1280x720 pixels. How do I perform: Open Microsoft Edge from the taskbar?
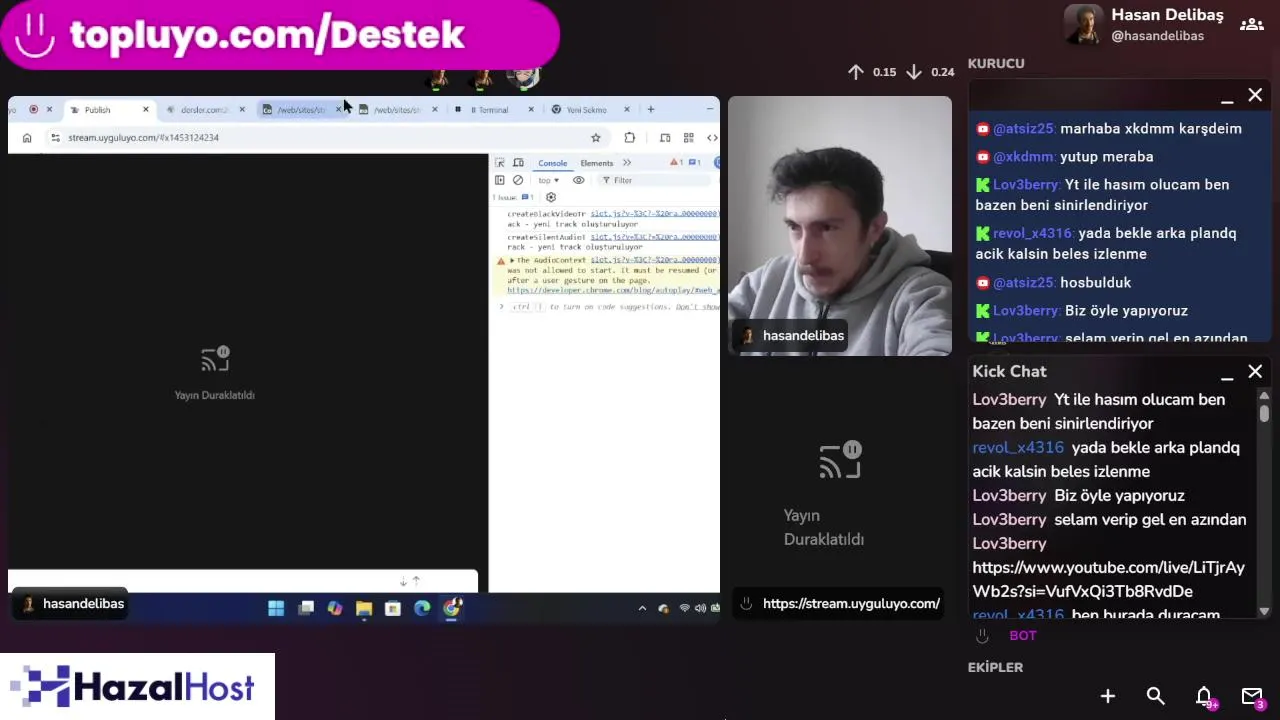(422, 608)
